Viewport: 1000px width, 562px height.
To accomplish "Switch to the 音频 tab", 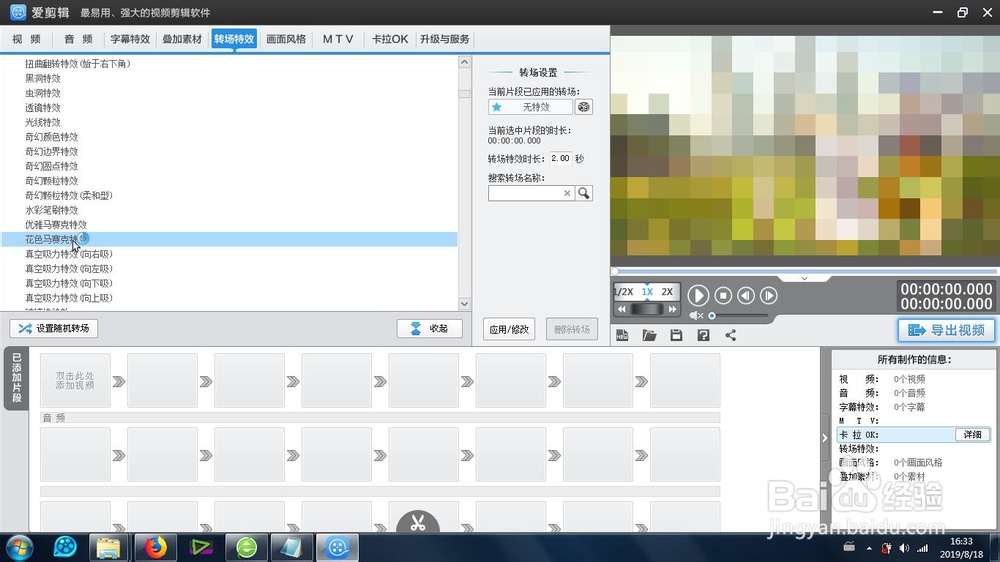I will 78,39.
